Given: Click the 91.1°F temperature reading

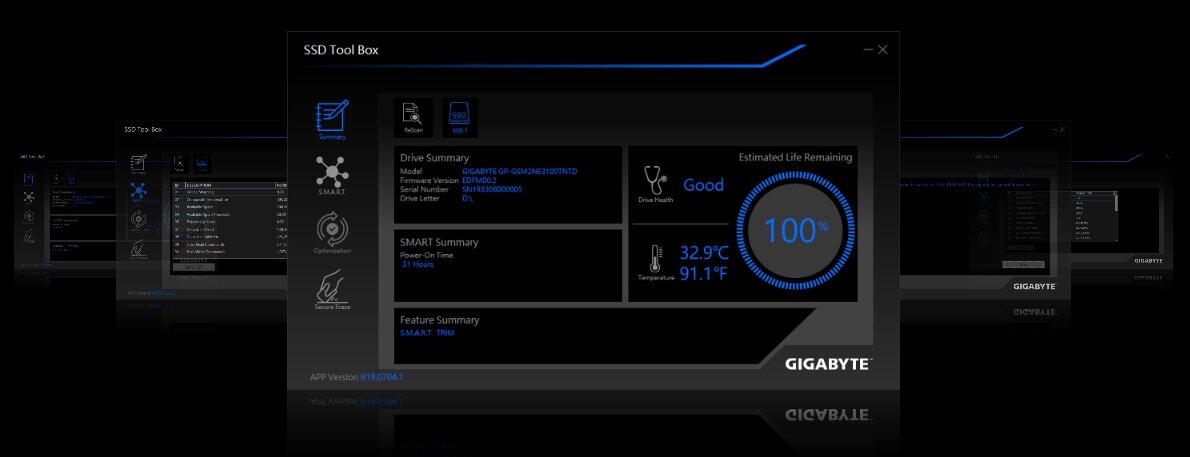Looking at the screenshot, I should (x=704, y=273).
